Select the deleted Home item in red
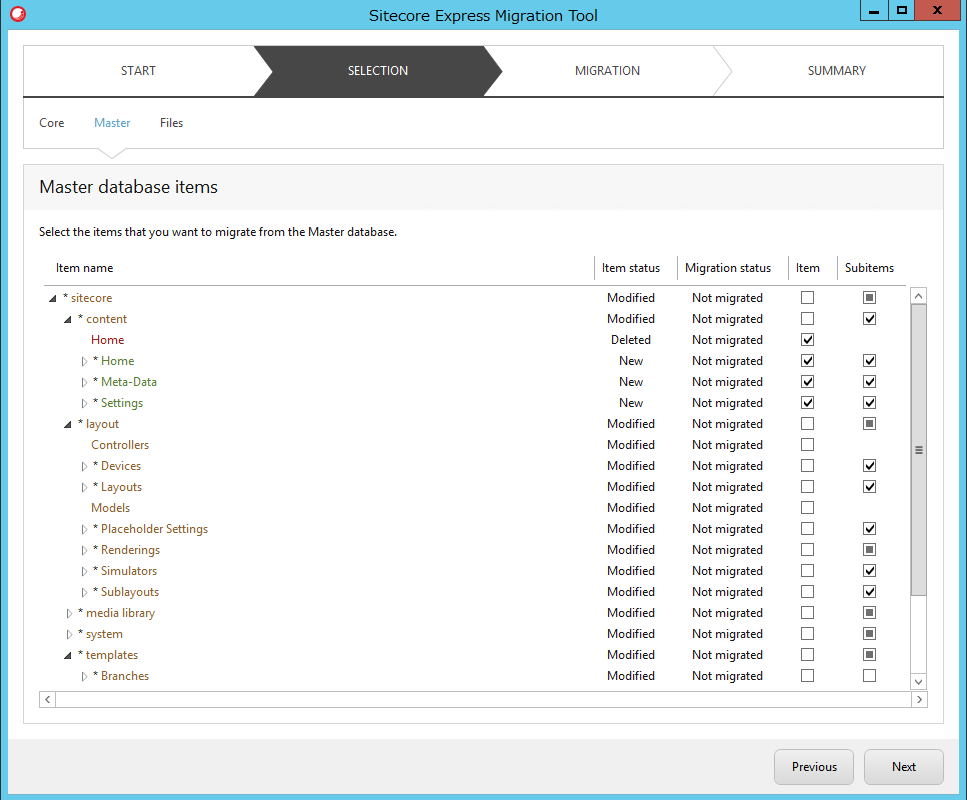Viewport: 967px width, 800px height. [107, 340]
